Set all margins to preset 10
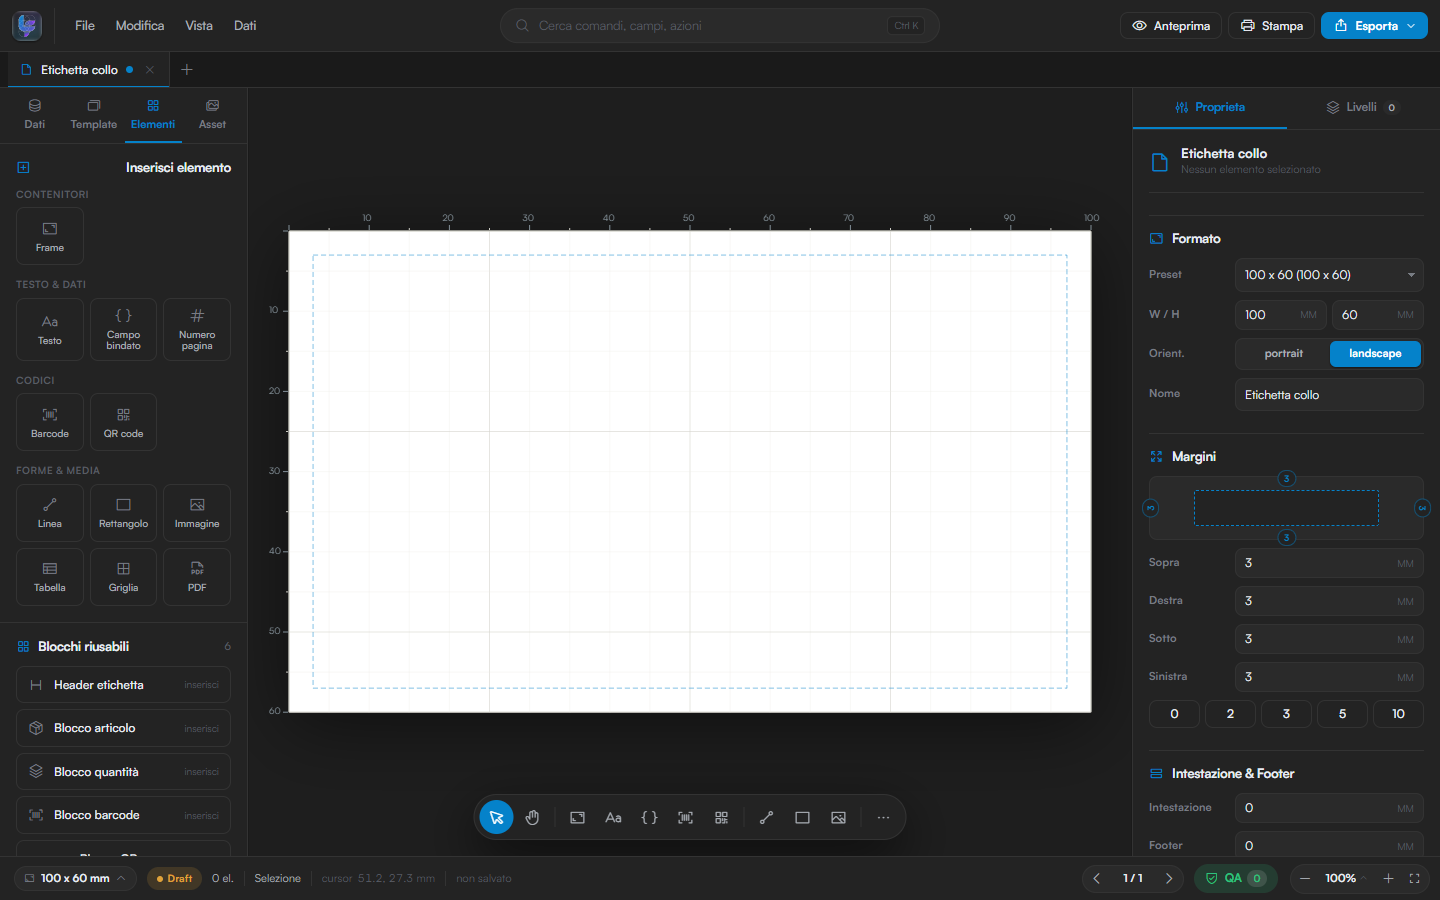 [x=1398, y=714]
